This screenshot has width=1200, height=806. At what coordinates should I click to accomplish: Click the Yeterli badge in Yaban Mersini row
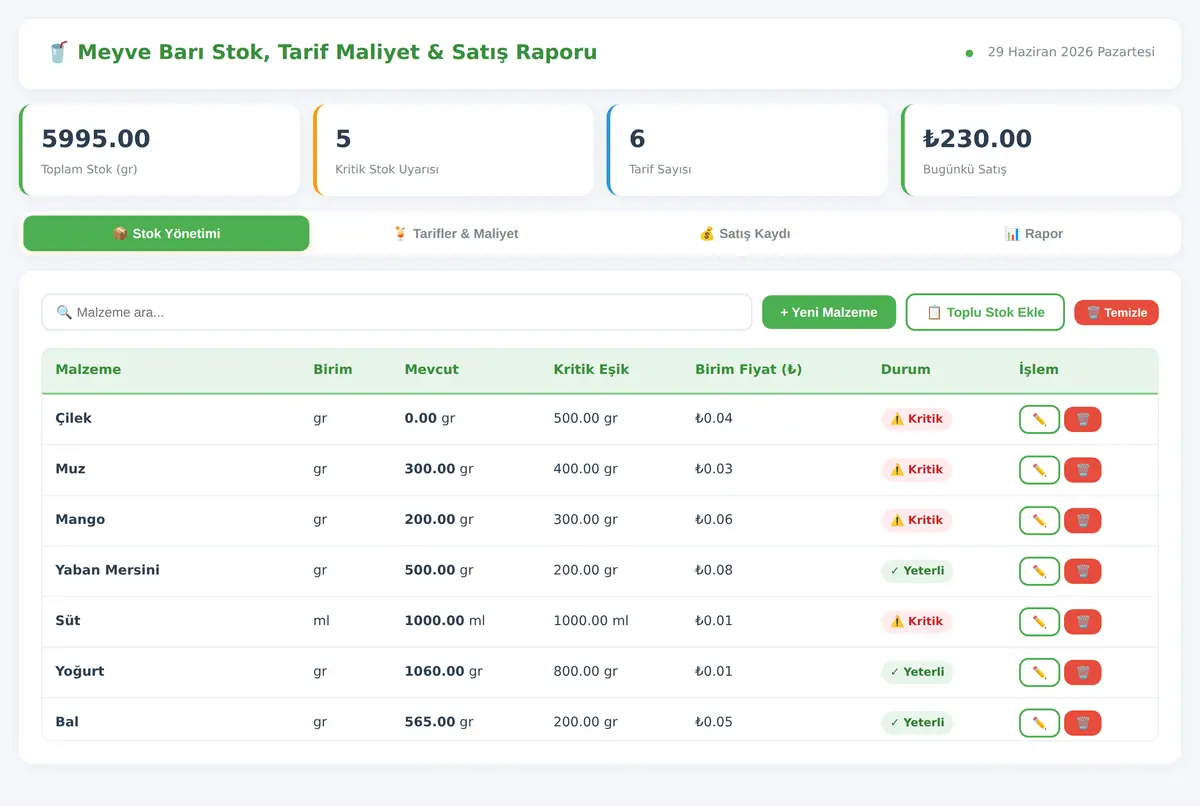coord(917,571)
